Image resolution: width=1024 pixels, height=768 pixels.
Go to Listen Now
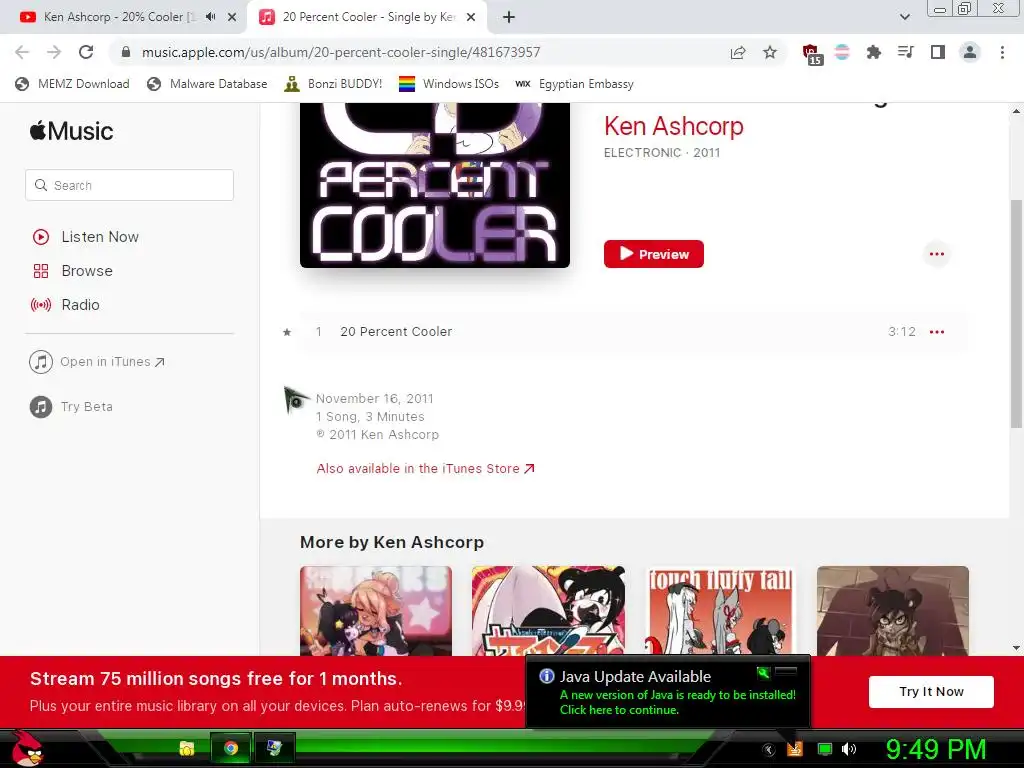point(86,236)
